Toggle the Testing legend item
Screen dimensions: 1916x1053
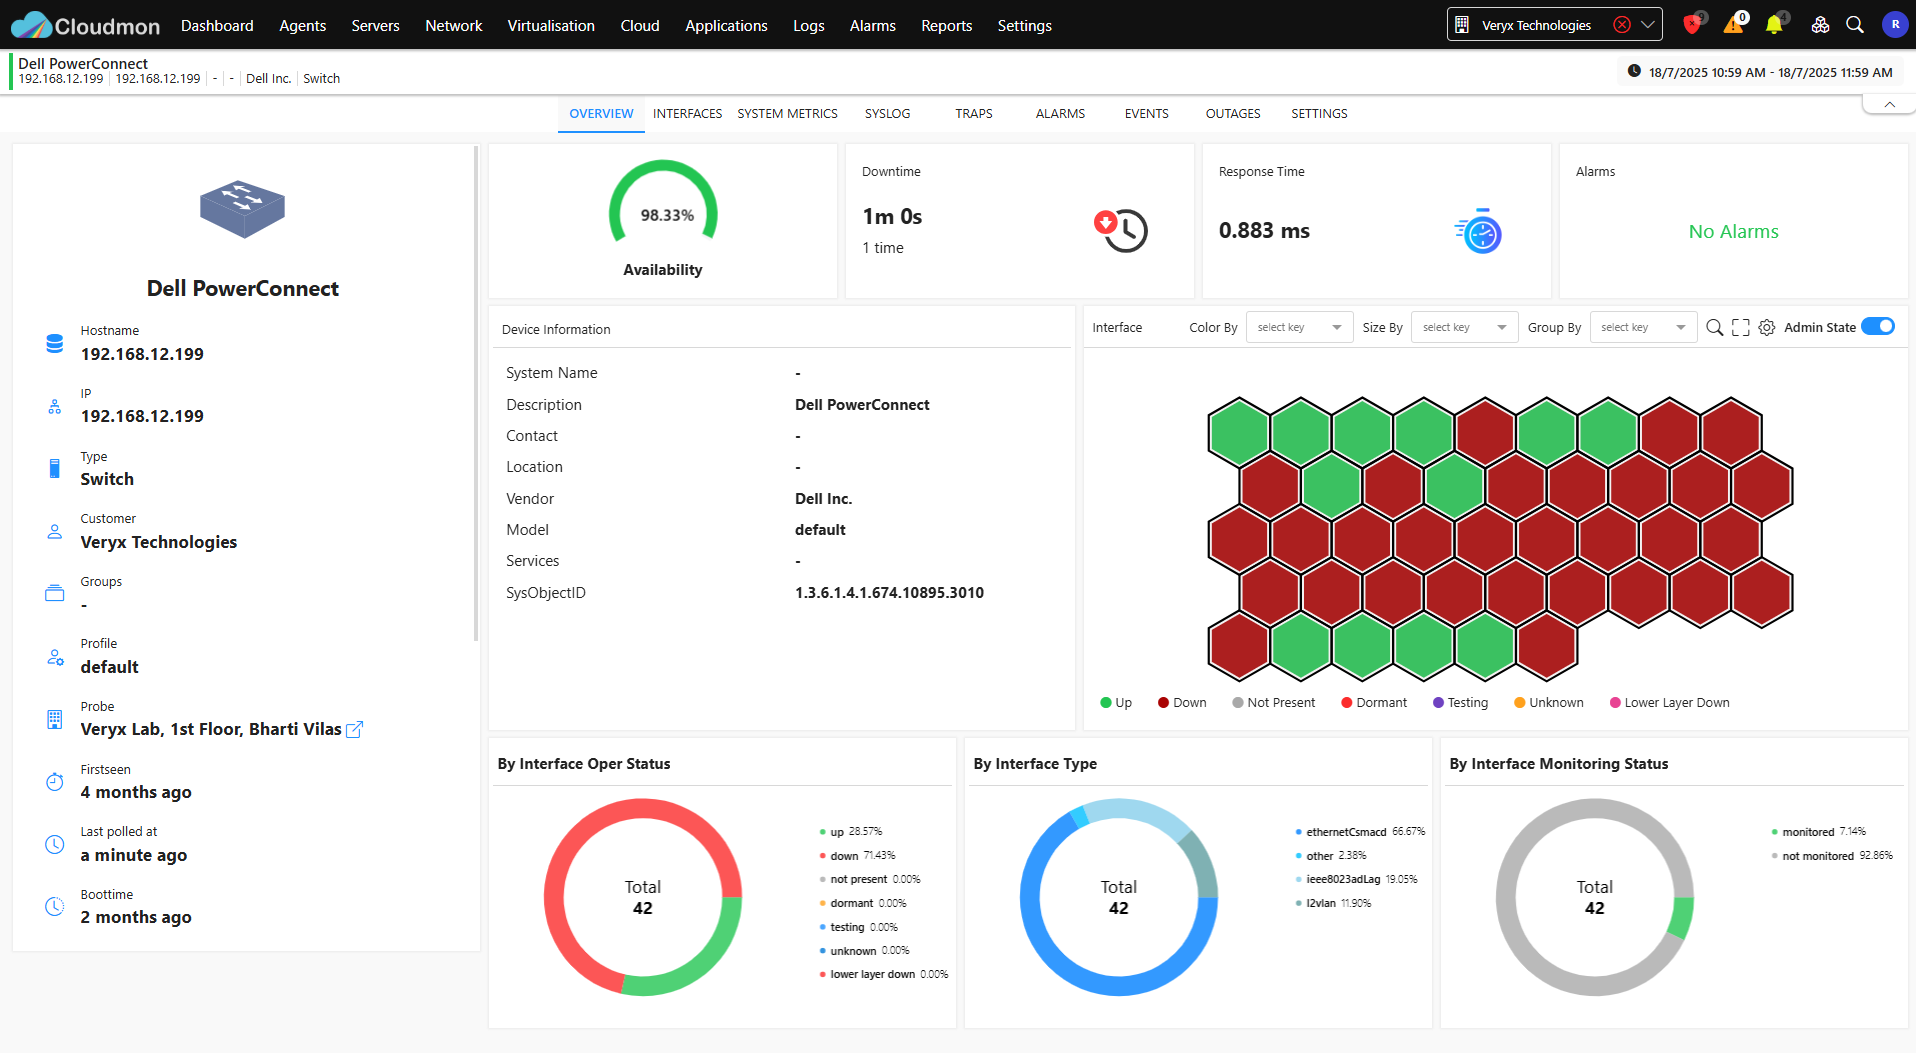coord(1460,703)
